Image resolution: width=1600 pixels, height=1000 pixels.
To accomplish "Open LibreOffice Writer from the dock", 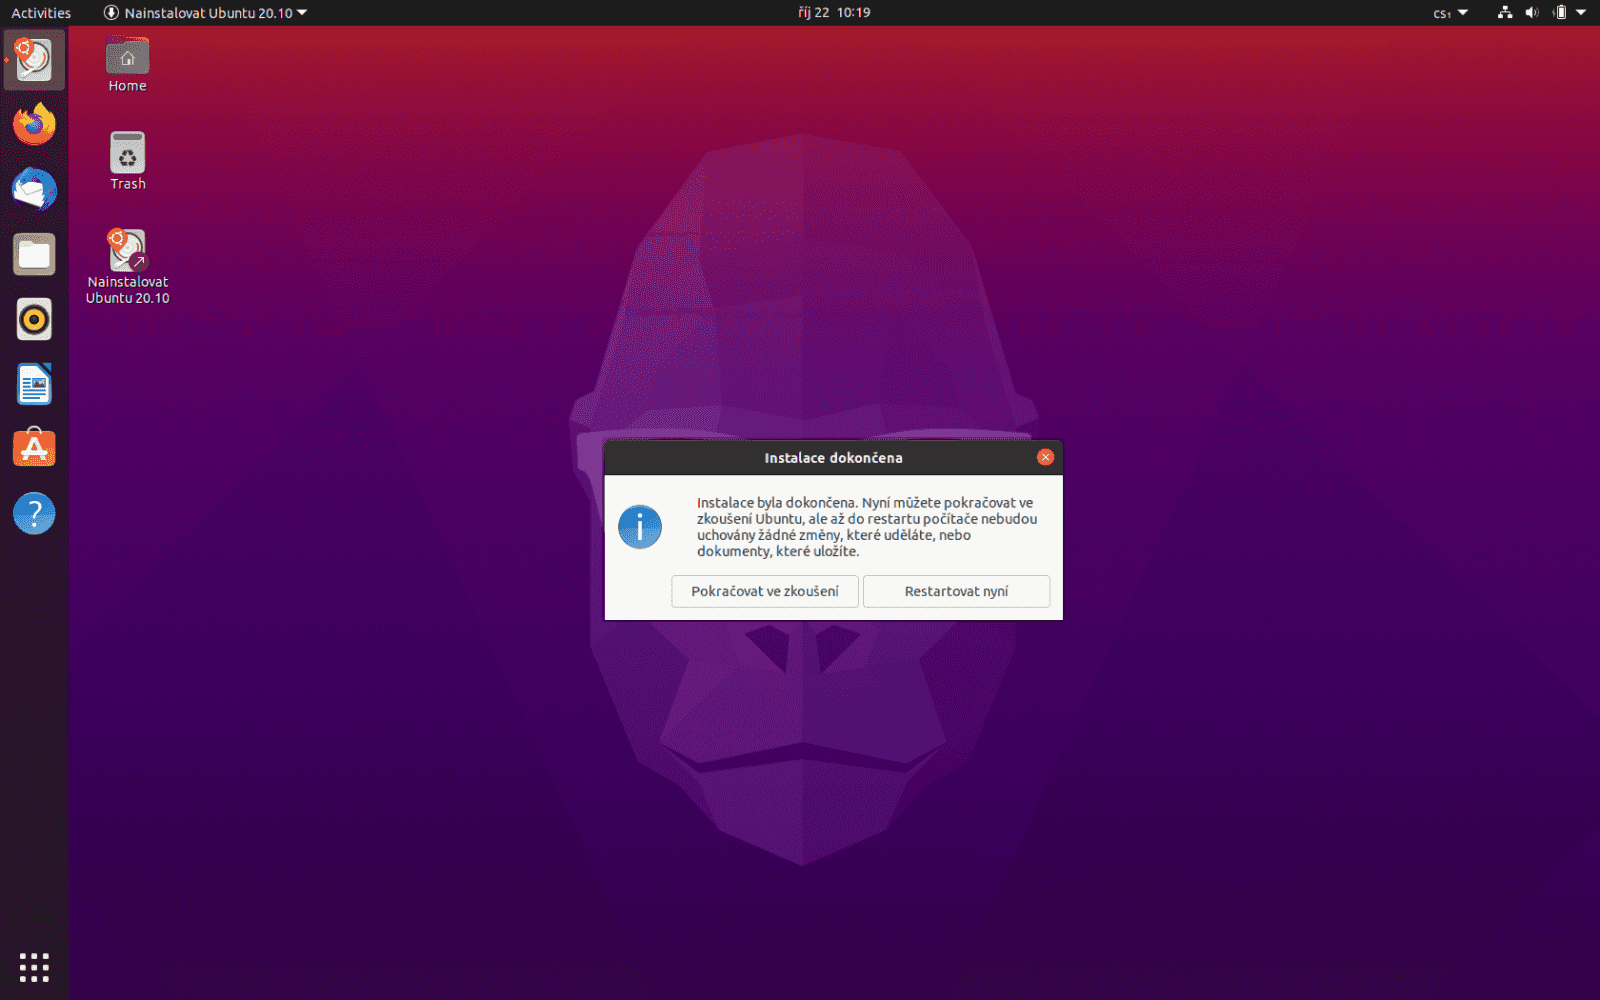I will tap(33, 384).
